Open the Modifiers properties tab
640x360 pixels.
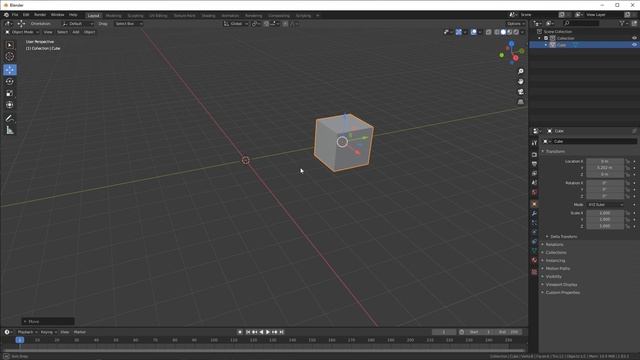[534, 213]
